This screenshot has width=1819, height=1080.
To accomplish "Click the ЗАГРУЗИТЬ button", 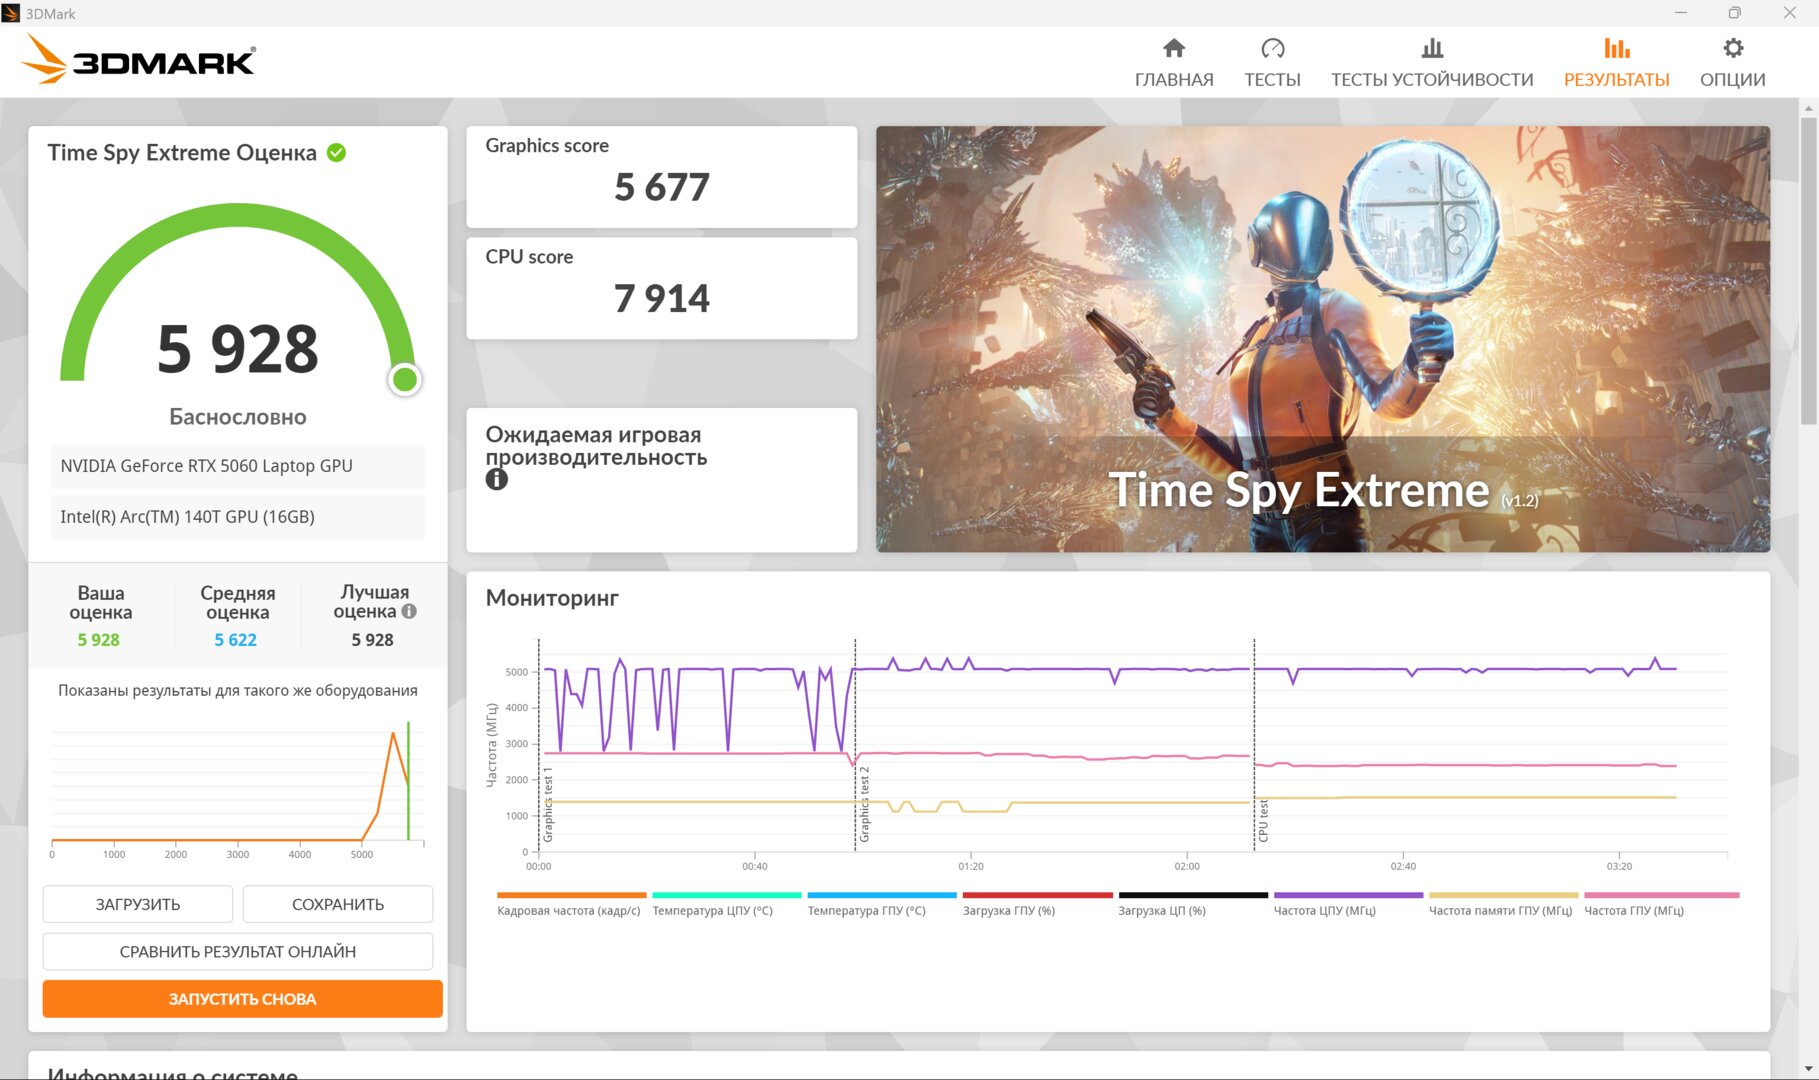I will coord(138,904).
